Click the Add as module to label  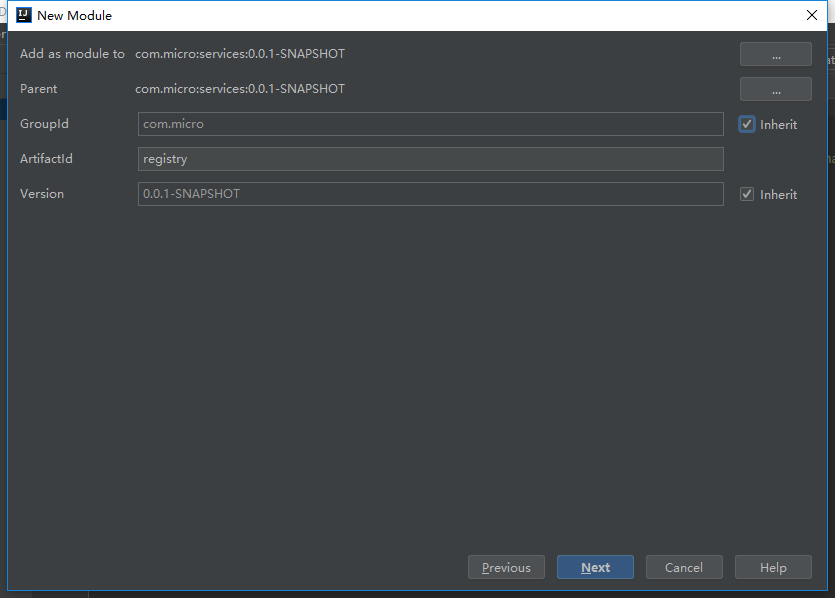click(x=72, y=54)
